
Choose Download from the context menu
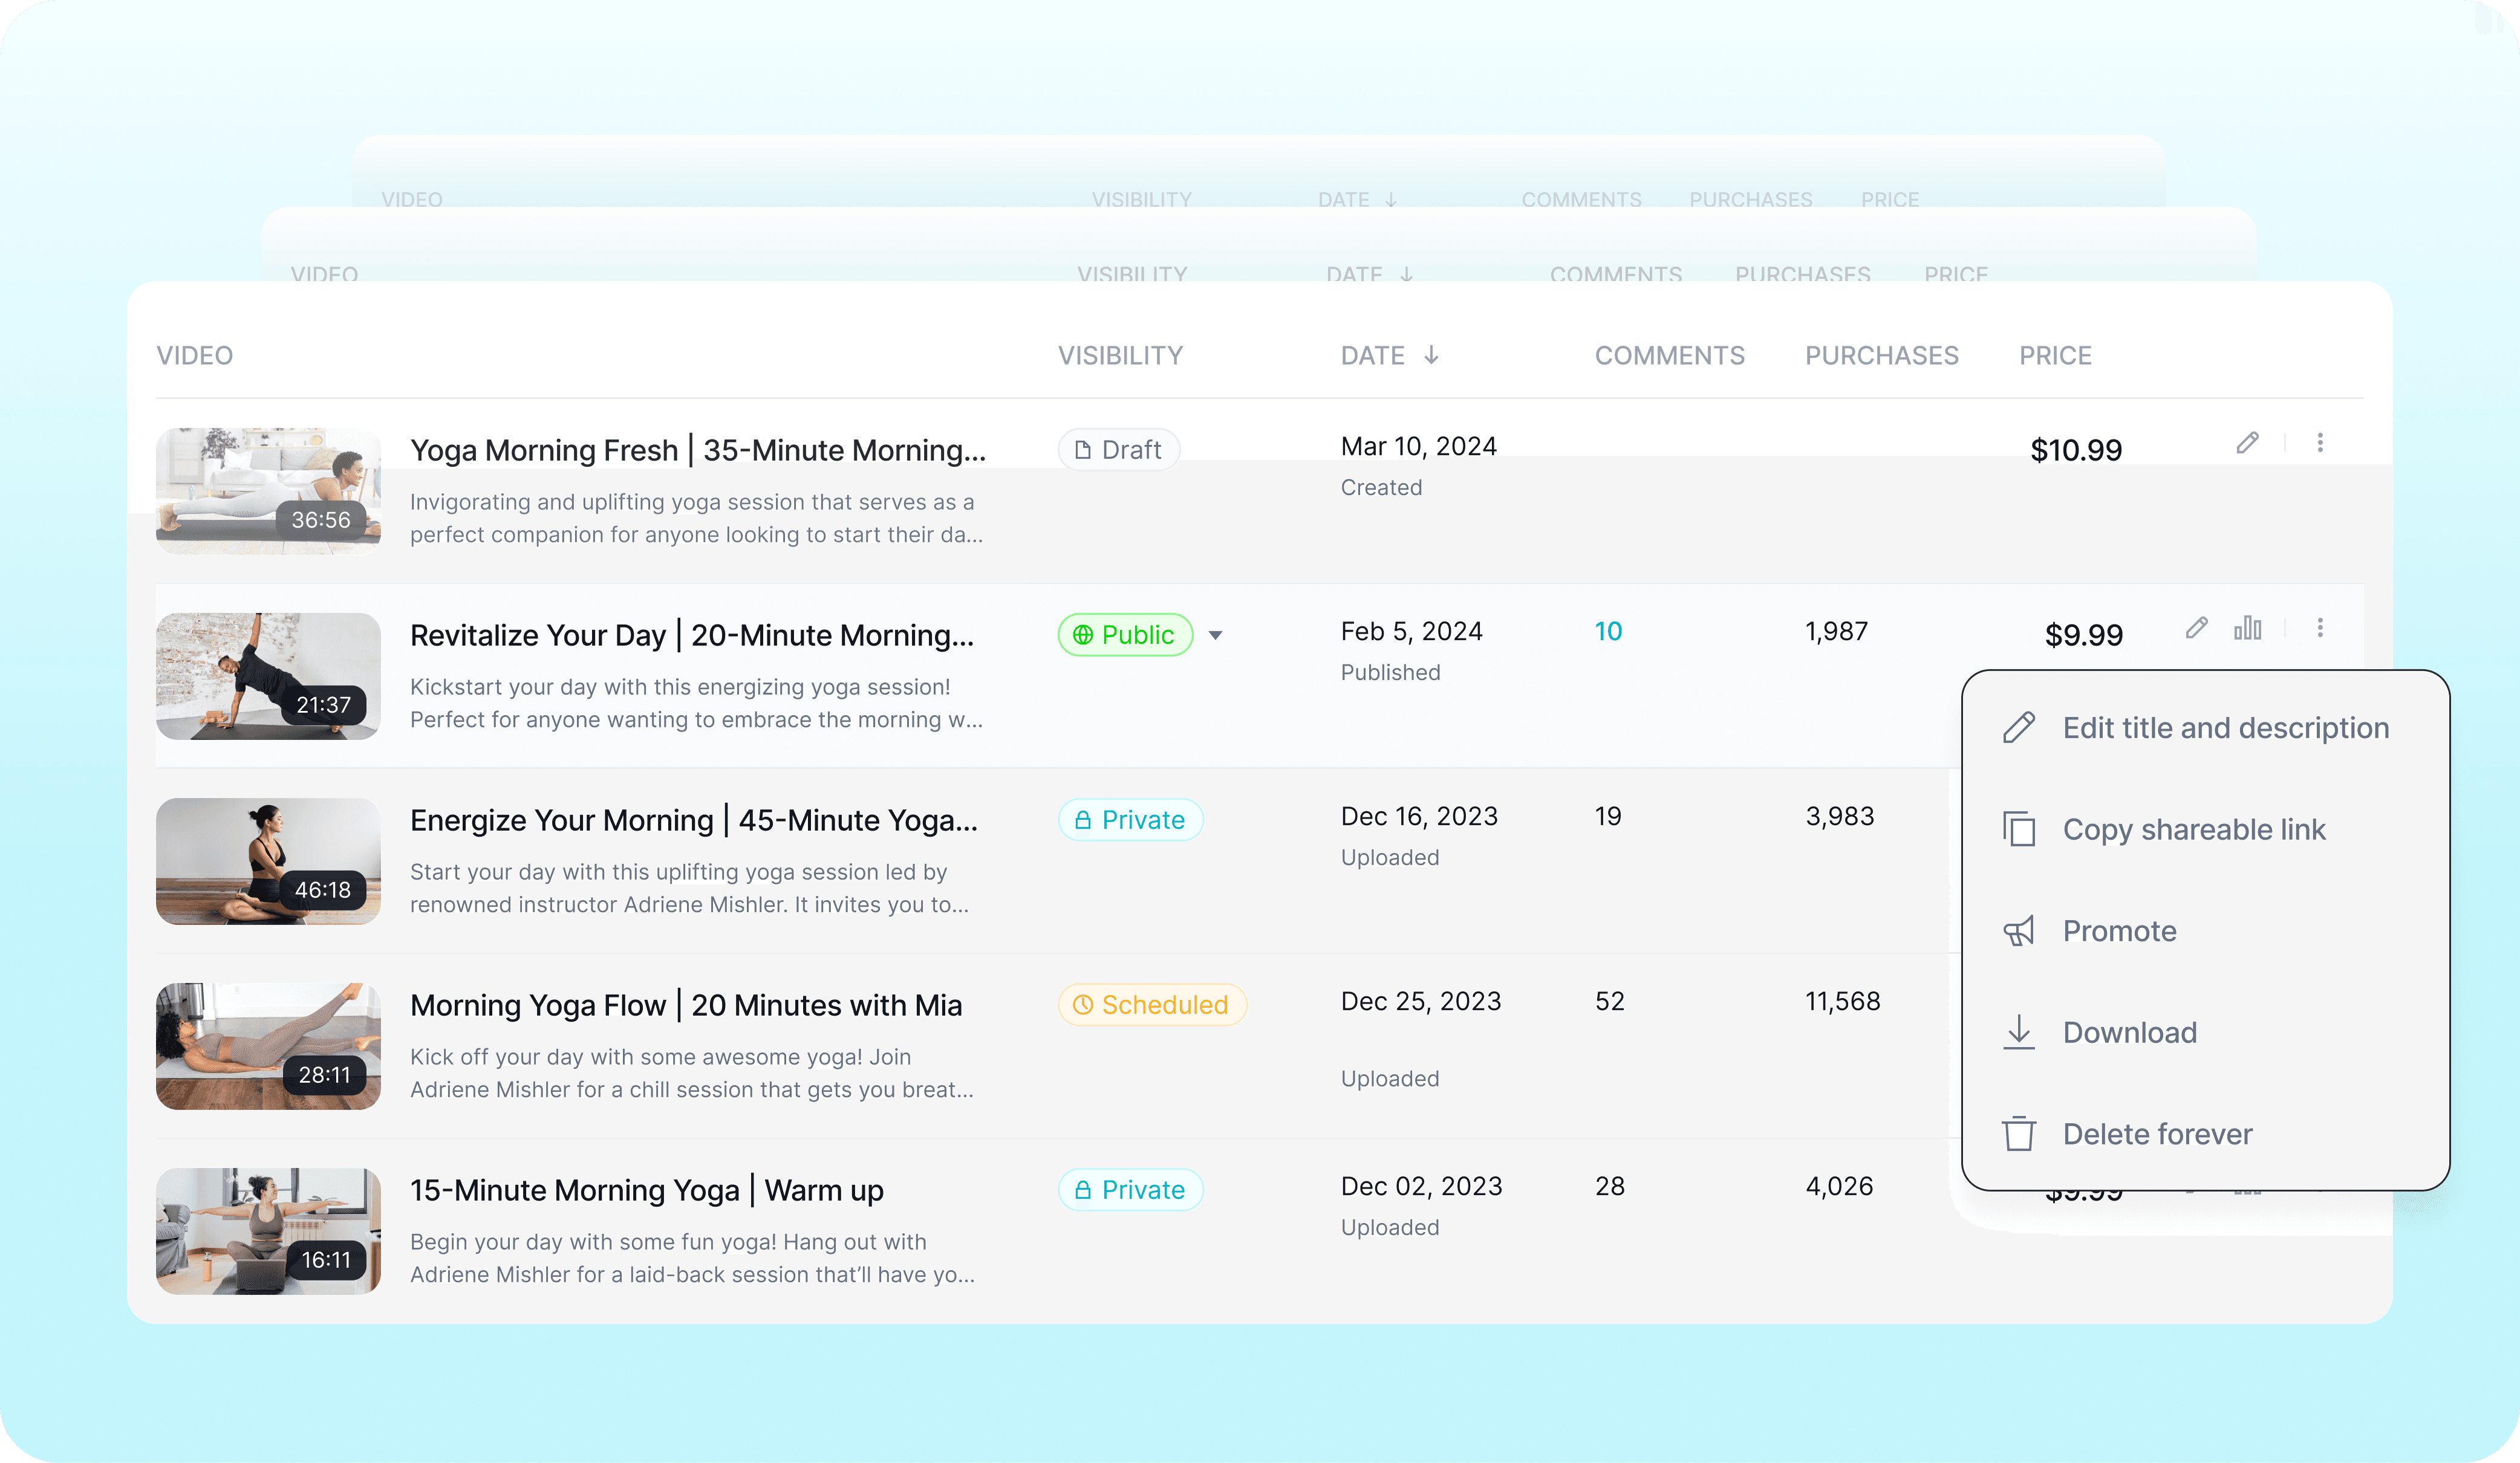coord(2129,1032)
